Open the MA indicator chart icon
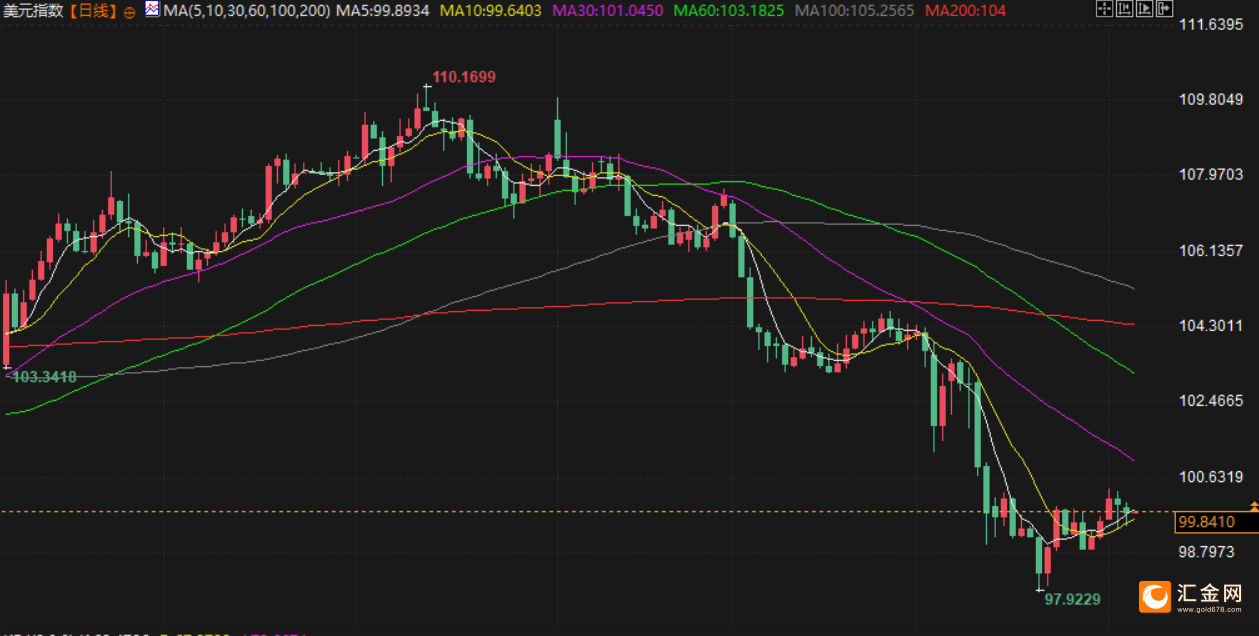The height and width of the screenshot is (636, 1259). point(151,10)
